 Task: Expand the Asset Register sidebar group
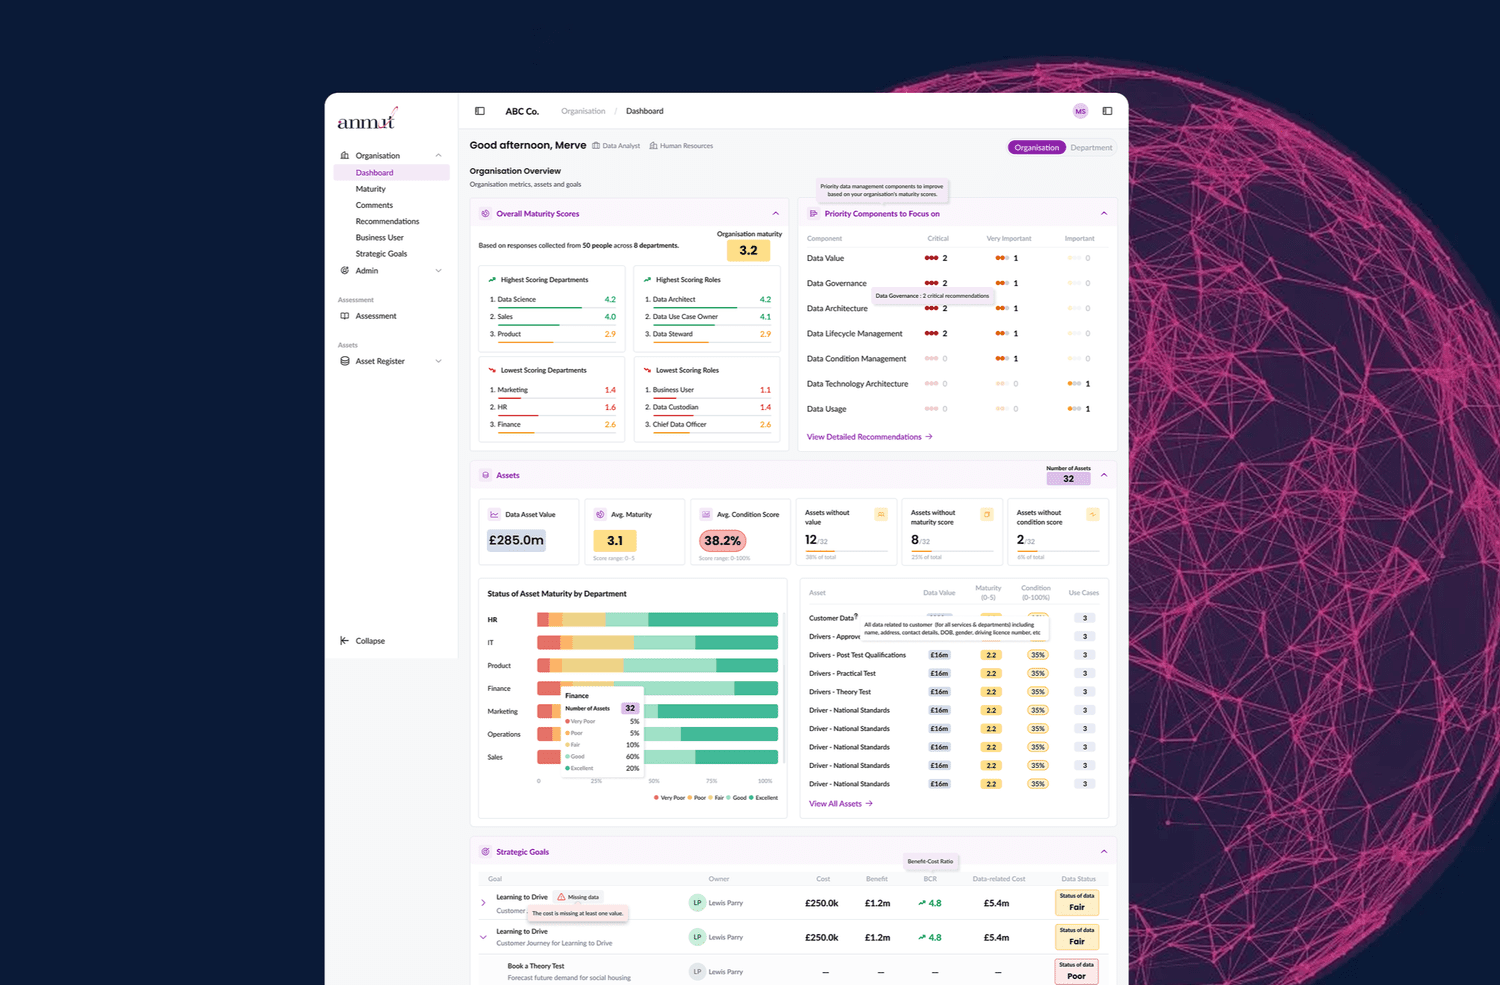pos(438,361)
